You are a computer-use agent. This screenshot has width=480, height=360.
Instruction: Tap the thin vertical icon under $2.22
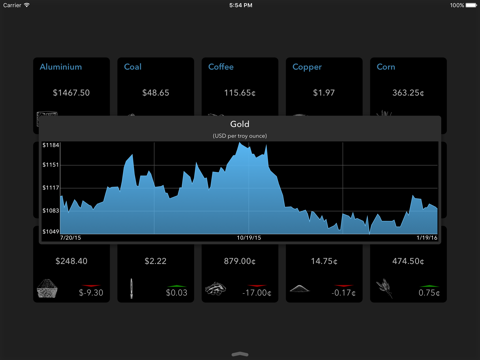click(x=131, y=288)
